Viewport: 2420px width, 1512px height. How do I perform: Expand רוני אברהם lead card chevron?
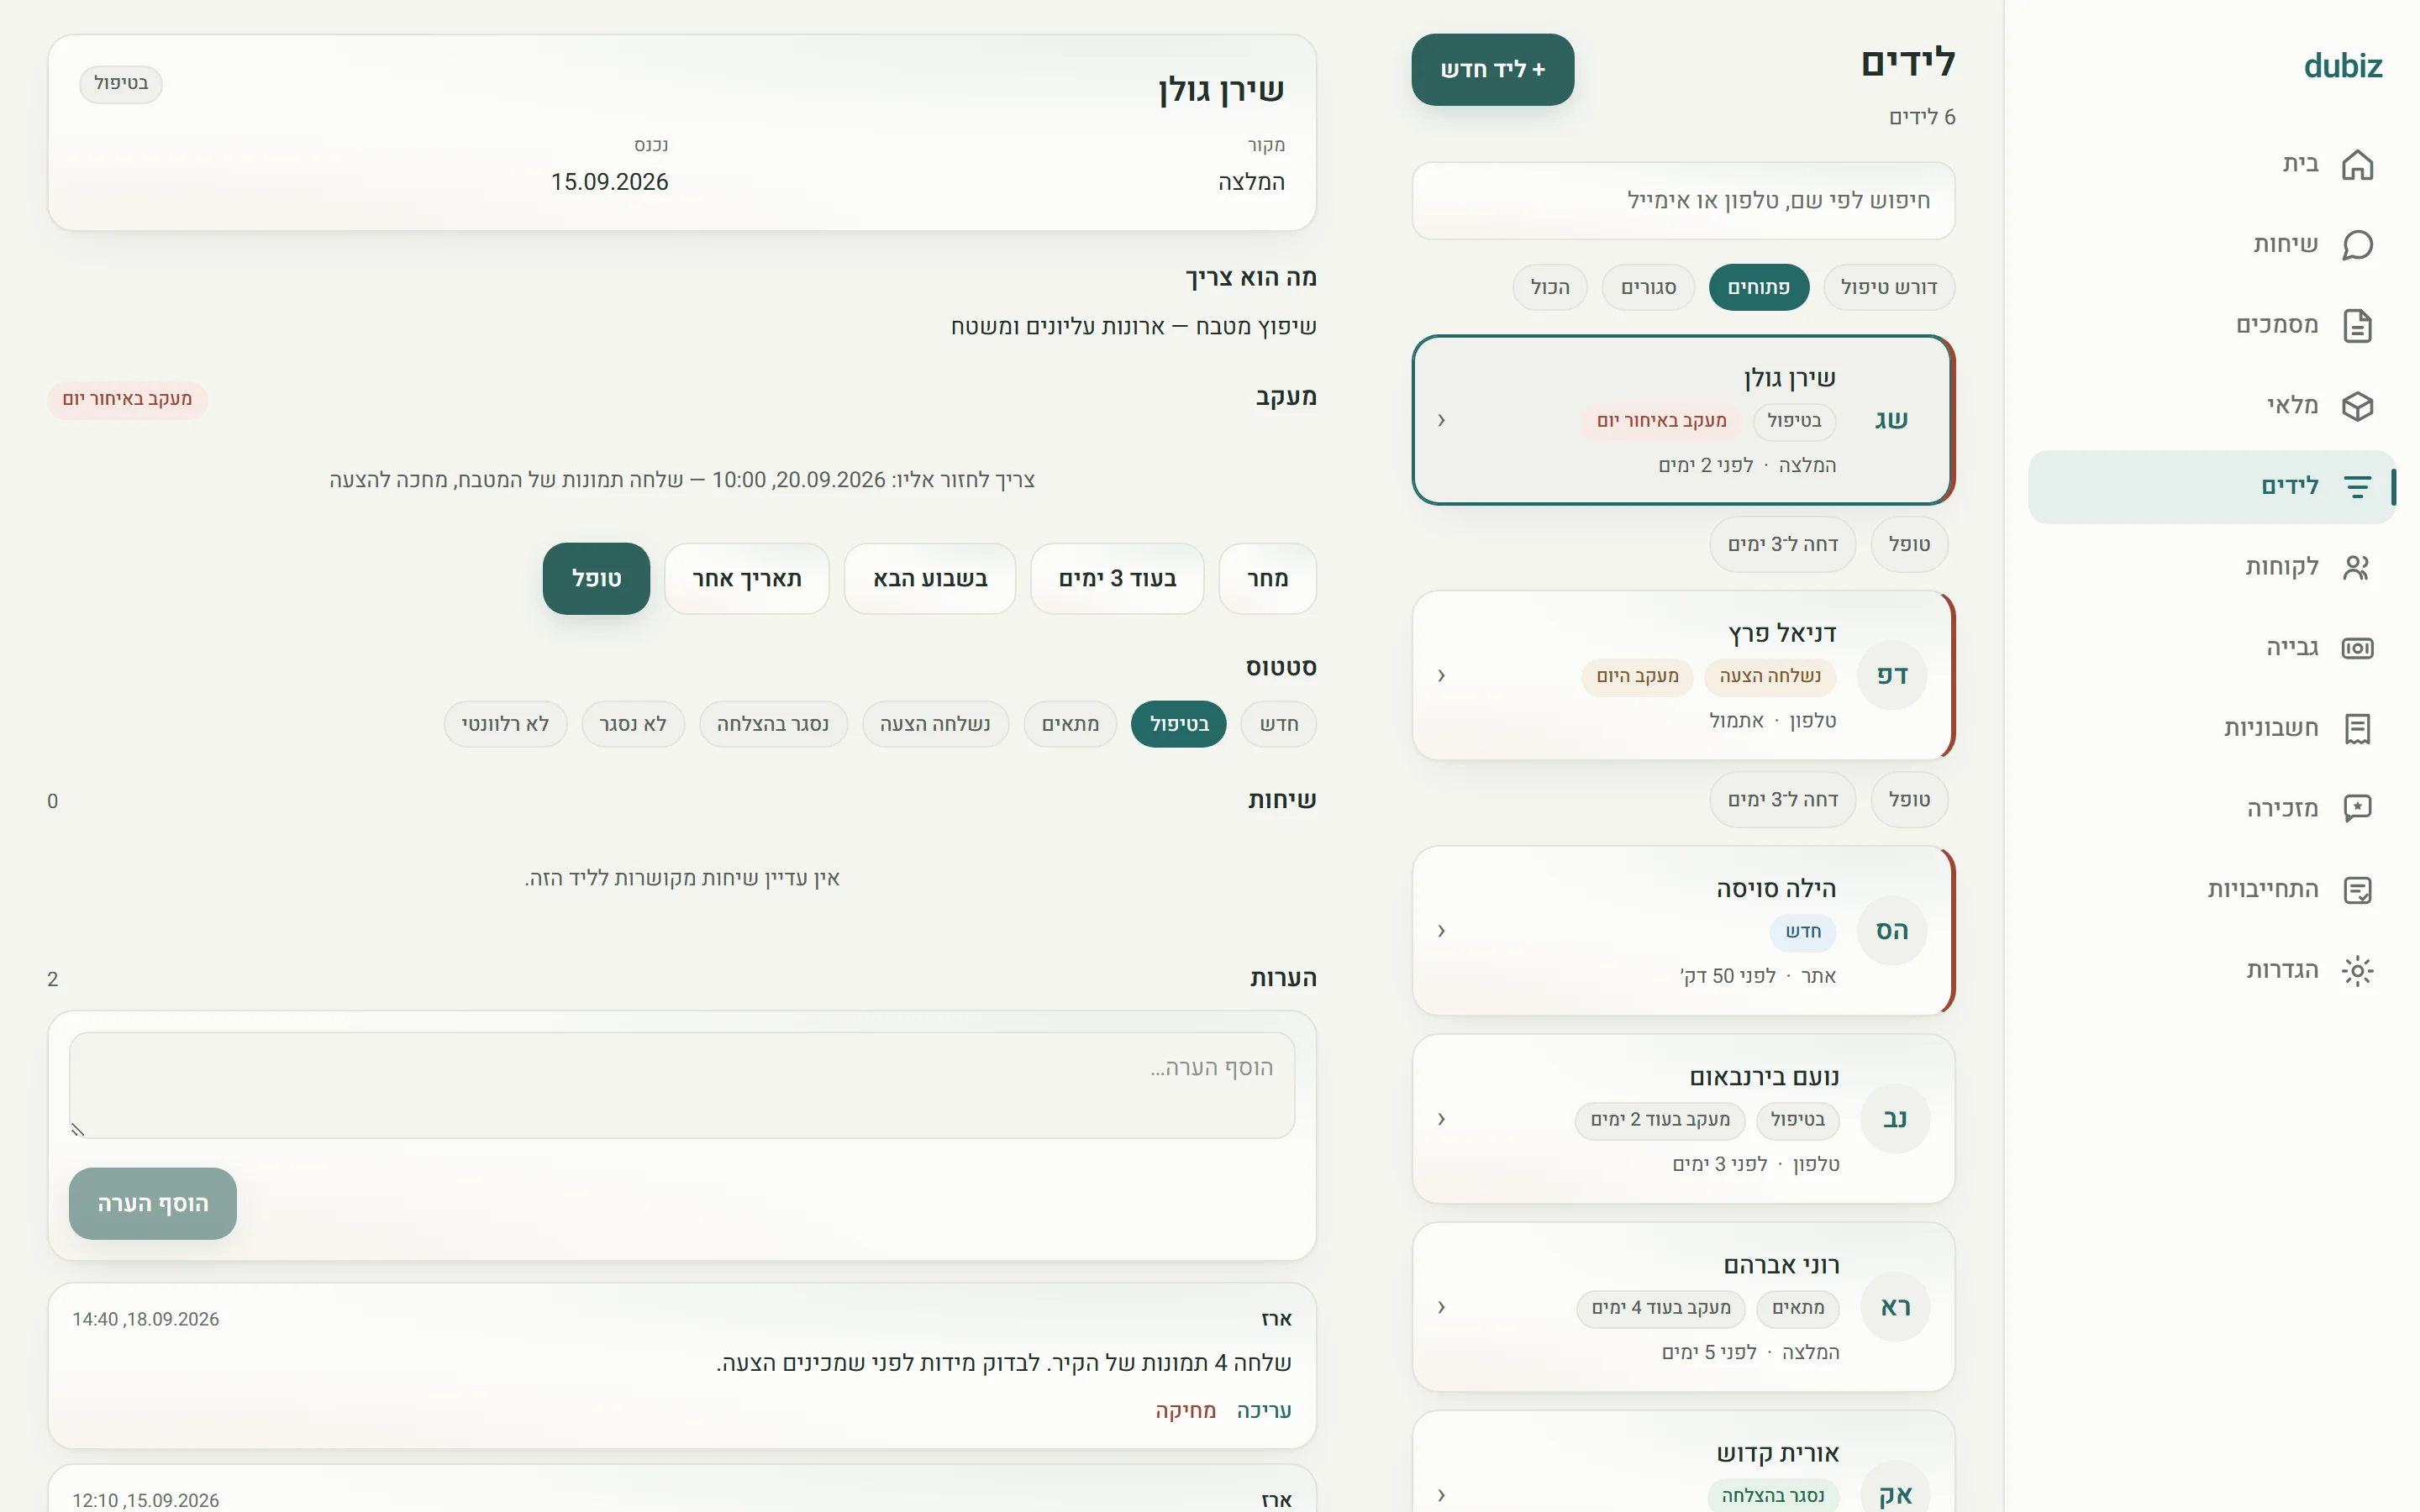pyautogui.click(x=1441, y=1307)
